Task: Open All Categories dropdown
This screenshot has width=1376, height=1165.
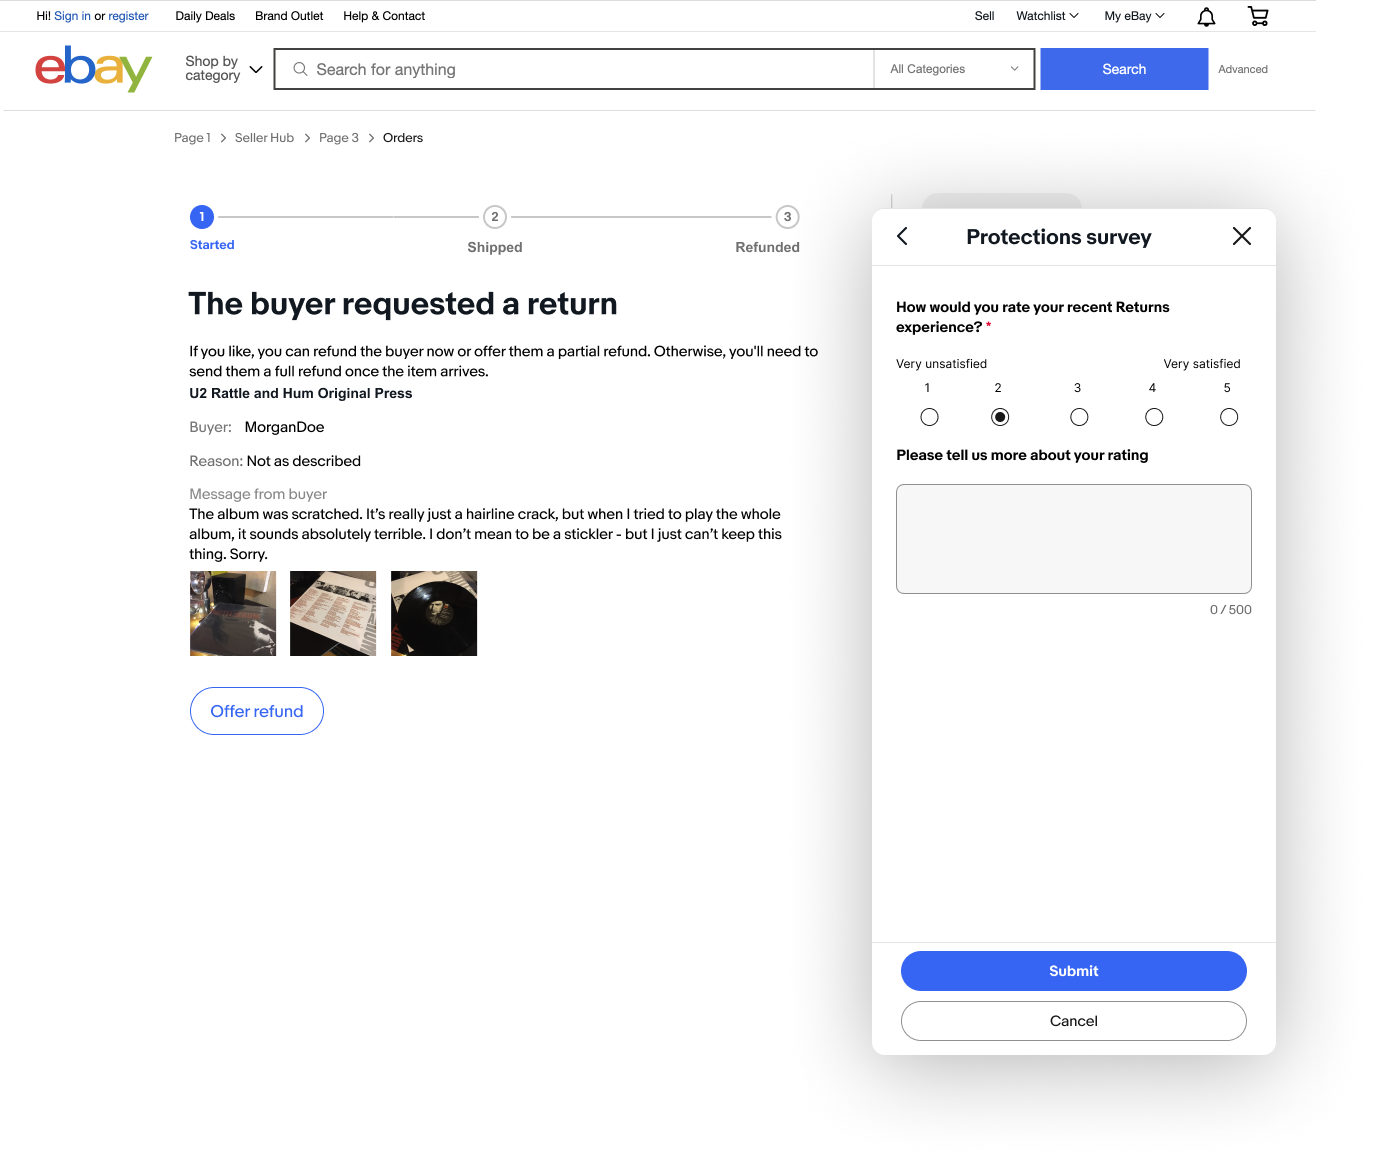Action: click(x=954, y=69)
